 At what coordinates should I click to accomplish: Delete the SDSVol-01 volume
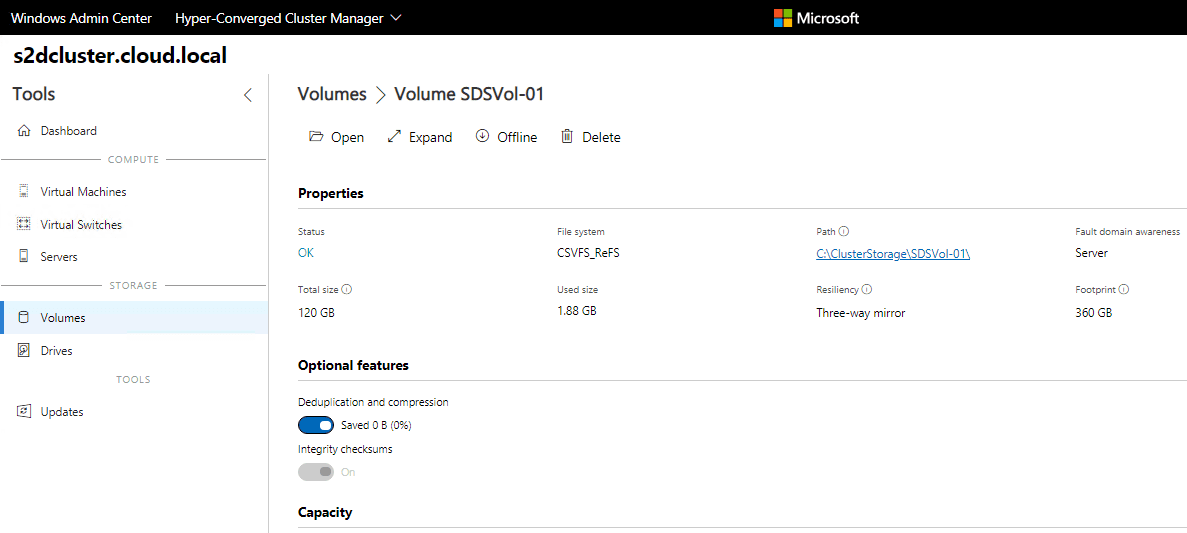[590, 137]
